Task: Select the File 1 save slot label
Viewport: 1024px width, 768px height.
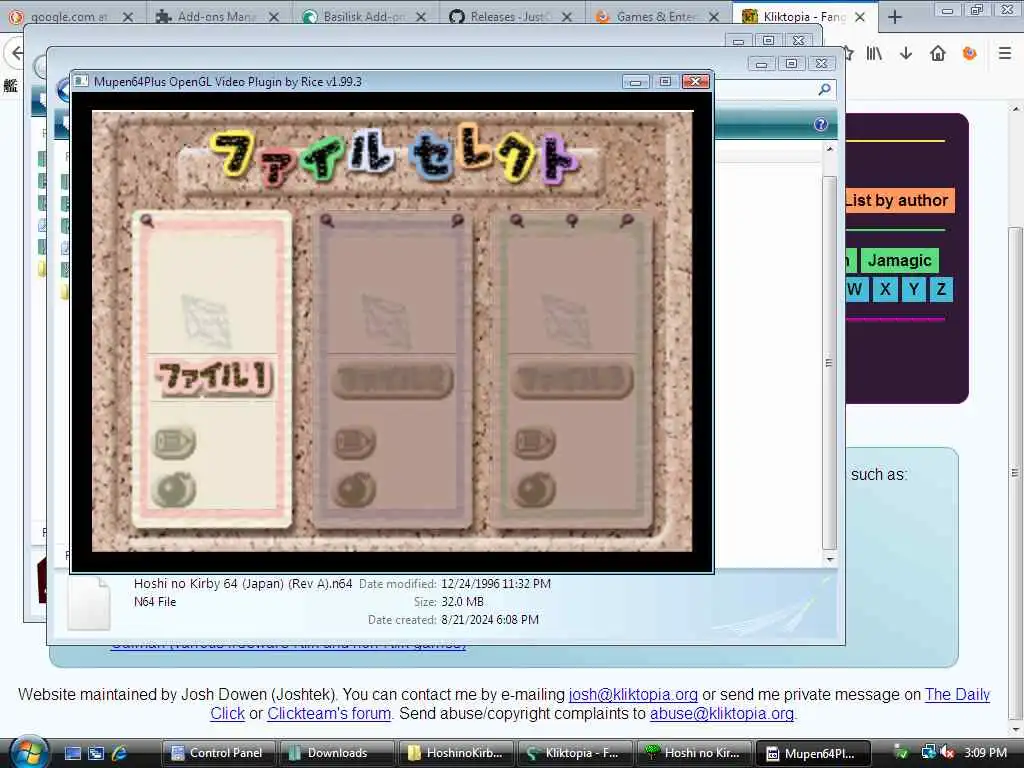Action: coord(214,377)
